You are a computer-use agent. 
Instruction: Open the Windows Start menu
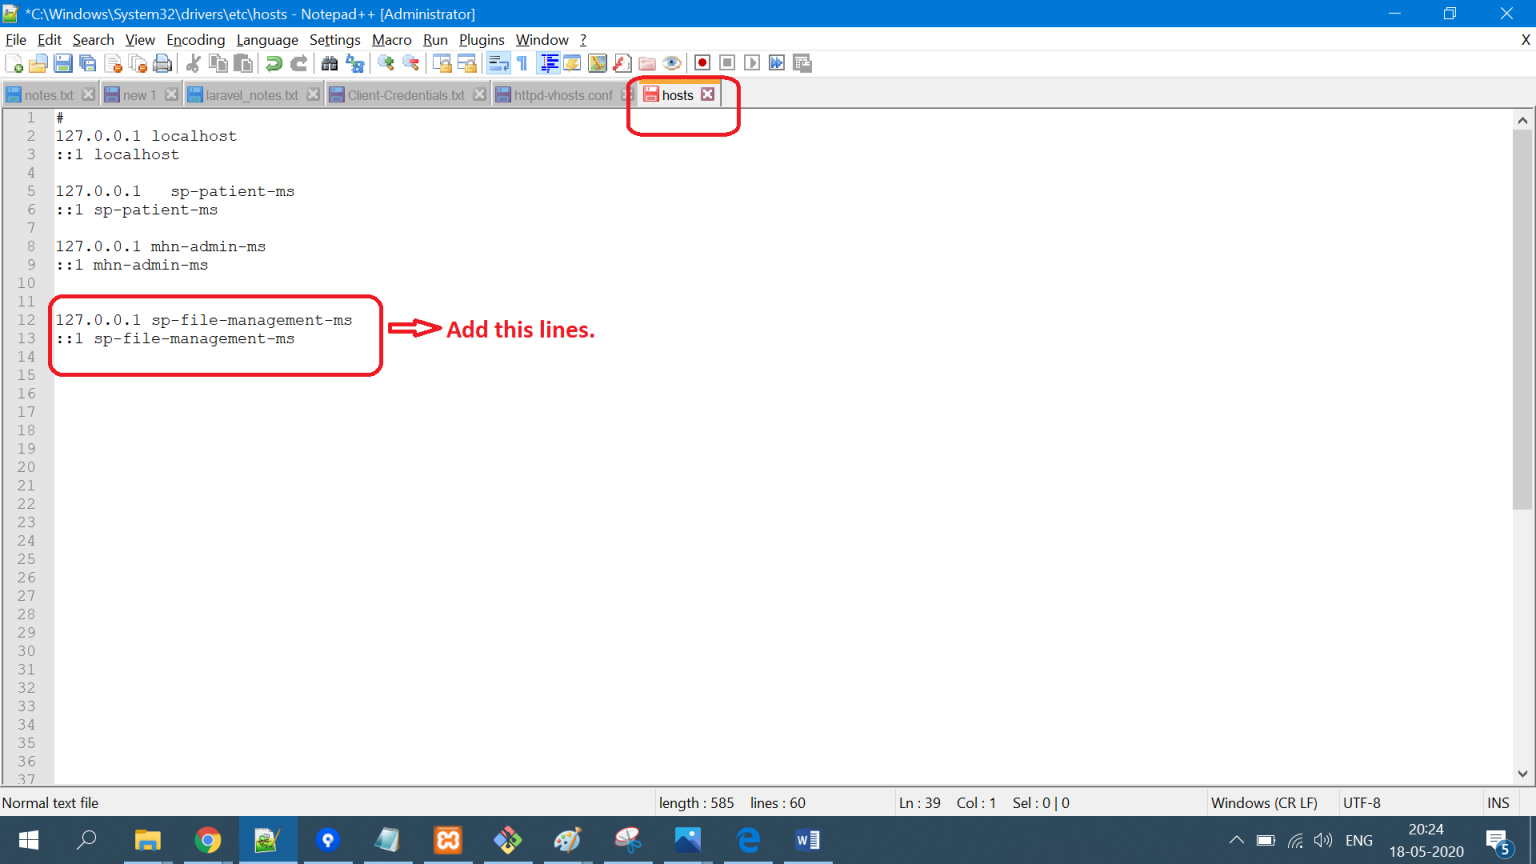(28, 840)
